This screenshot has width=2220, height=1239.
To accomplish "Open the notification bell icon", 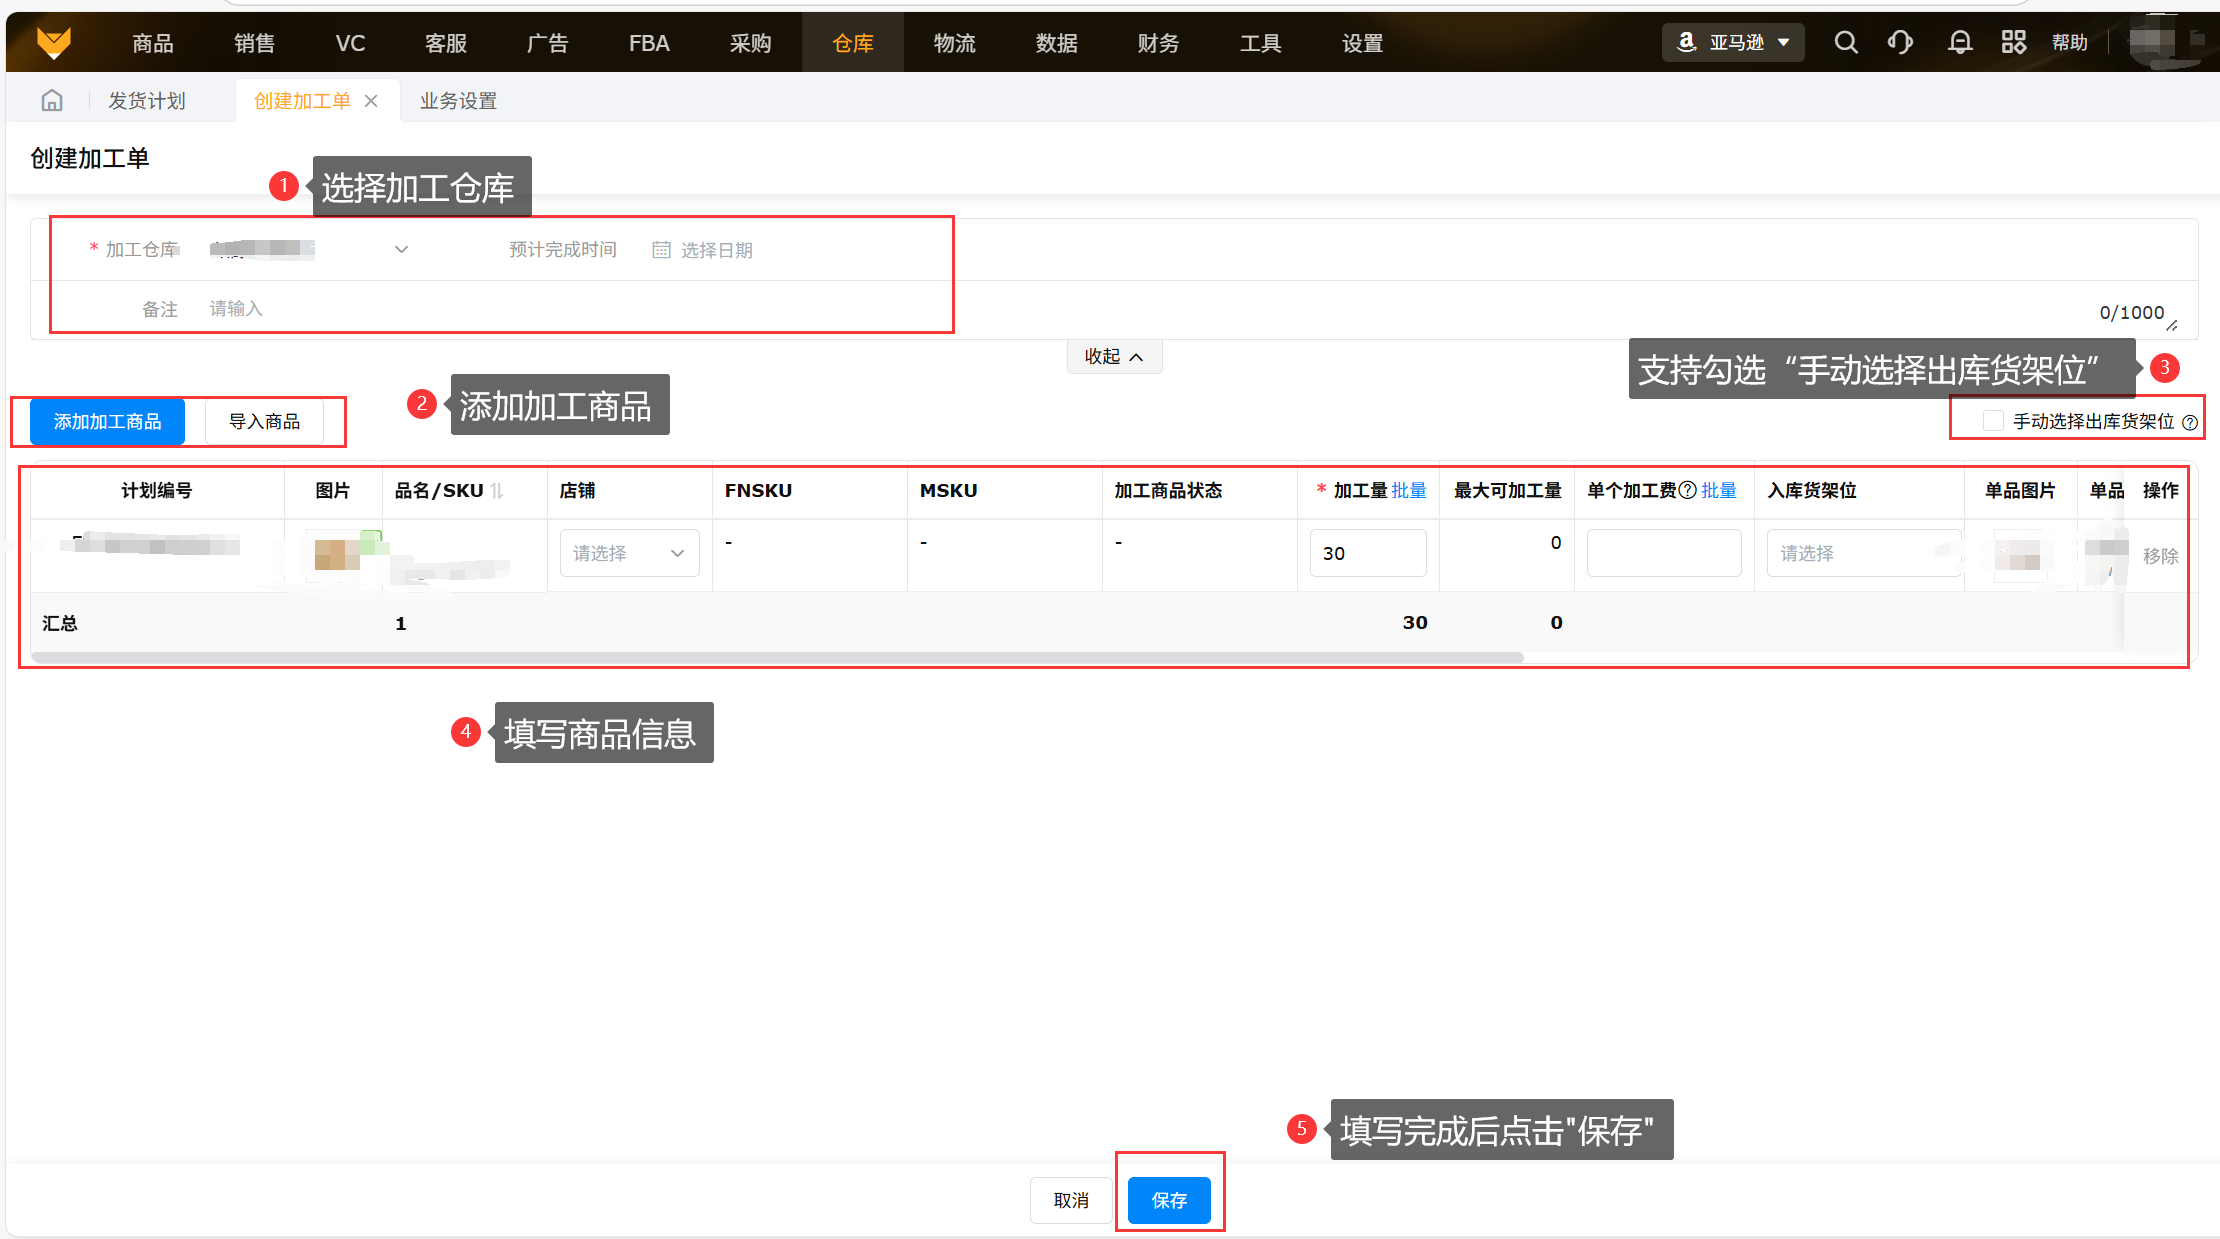I will pyautogui.click(x=1960, y=42).
